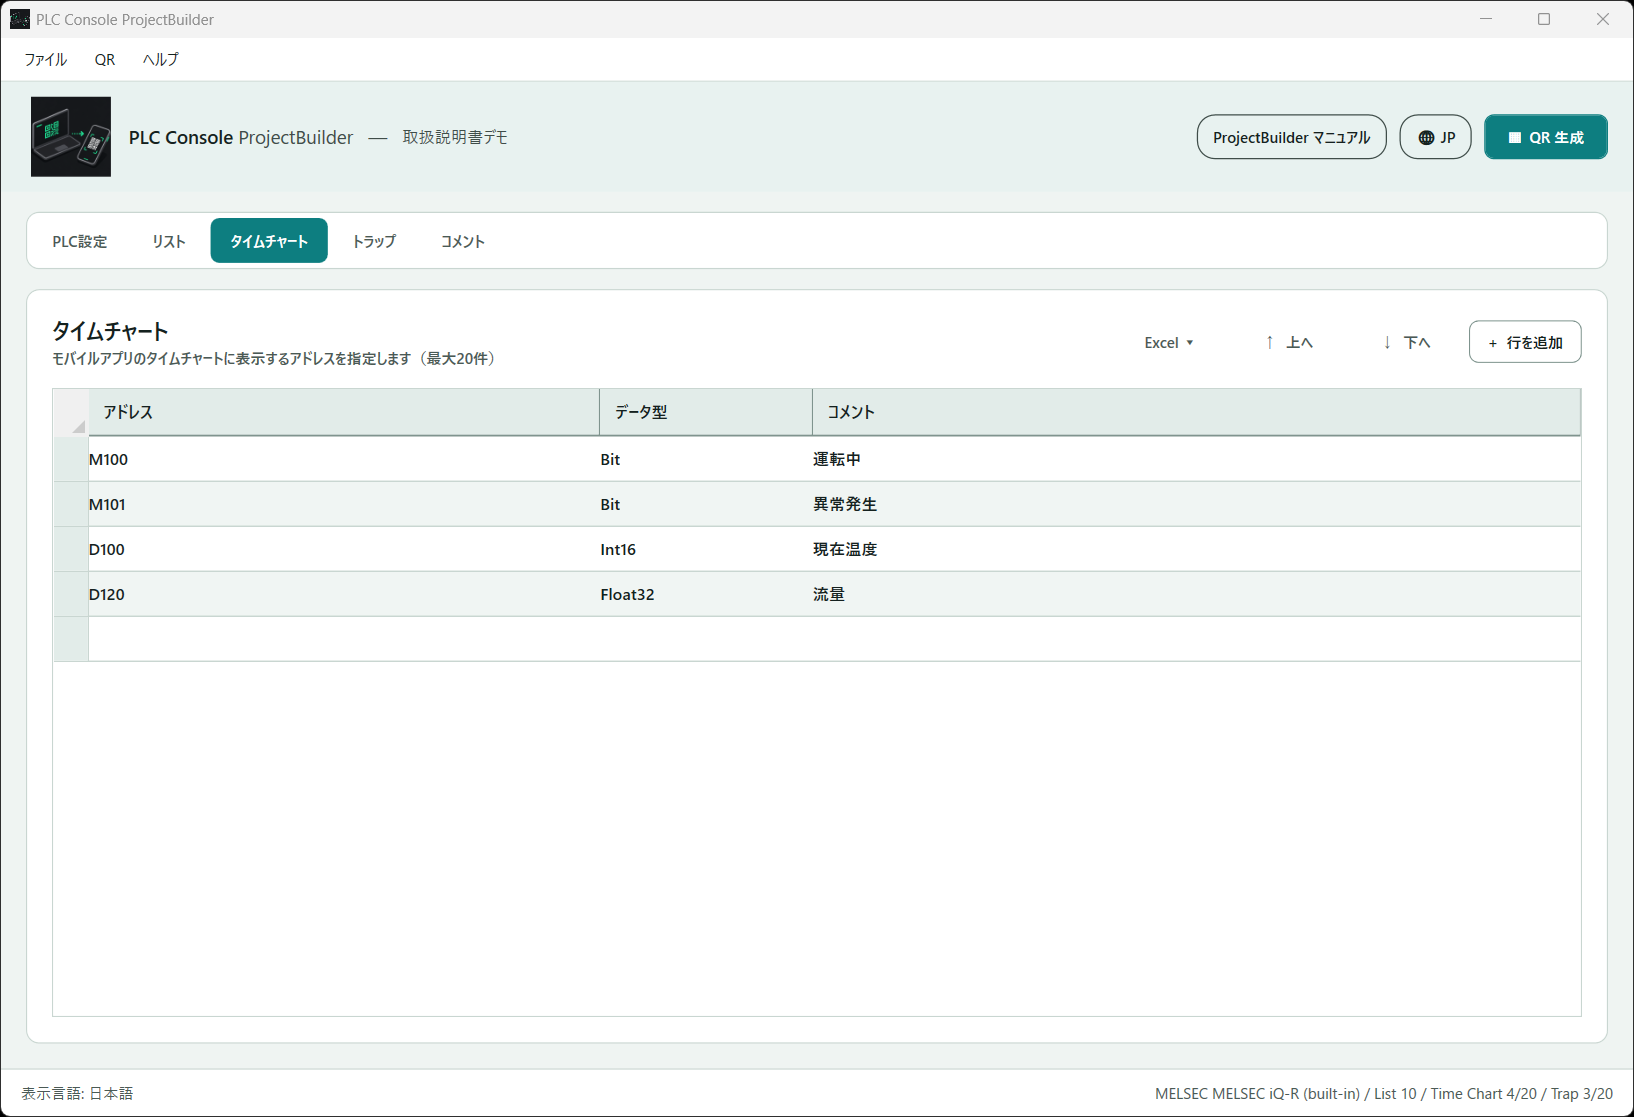Click the down arrow icon beside 下へ
Viewport: 1634px width, 1117px height.
pyautogui.click(x=1387, y=343)
